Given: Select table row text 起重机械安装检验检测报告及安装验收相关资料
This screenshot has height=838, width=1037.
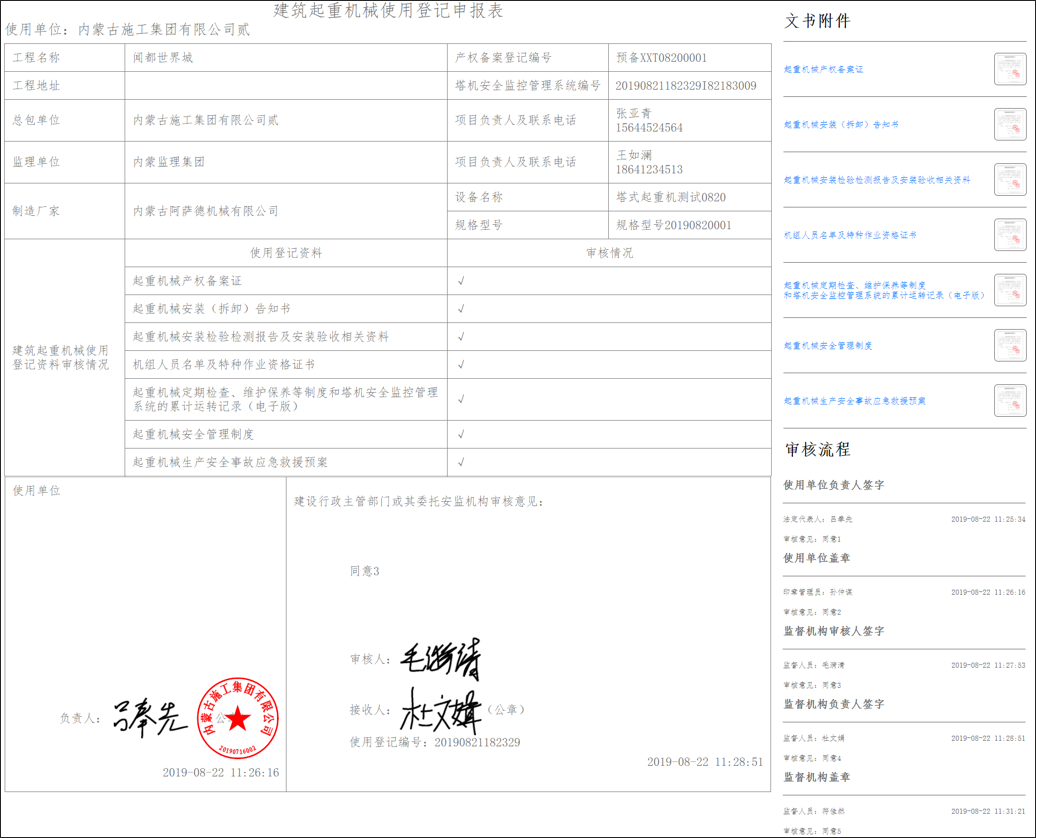Looking at the screenshot, I should pyautogui.click(x=261, y=337).
